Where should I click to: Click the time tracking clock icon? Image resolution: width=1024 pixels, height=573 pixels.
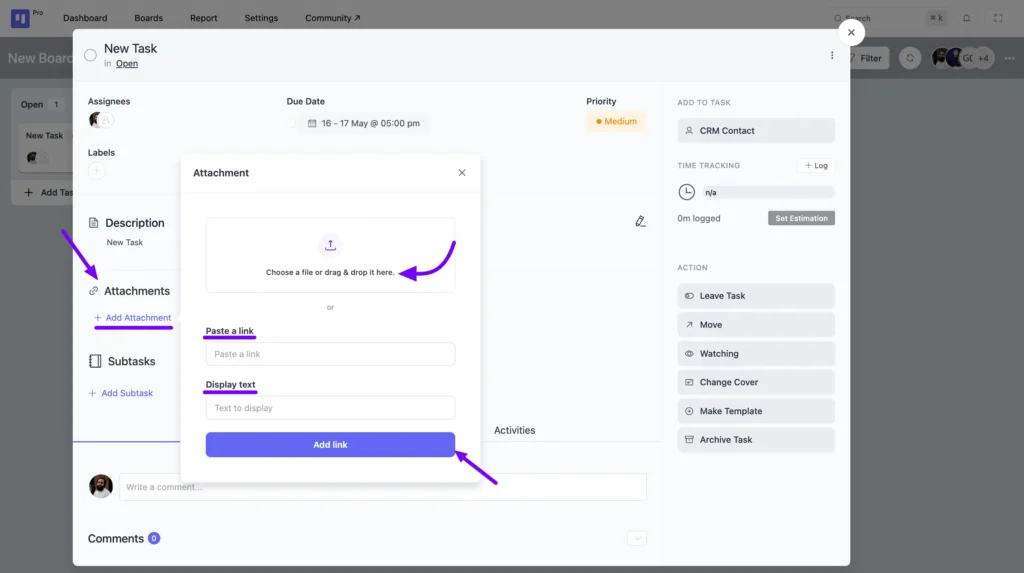tap(686, 192)
